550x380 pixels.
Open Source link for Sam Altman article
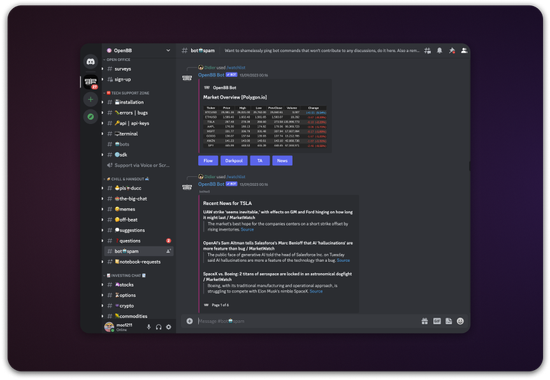click(343, 260)
